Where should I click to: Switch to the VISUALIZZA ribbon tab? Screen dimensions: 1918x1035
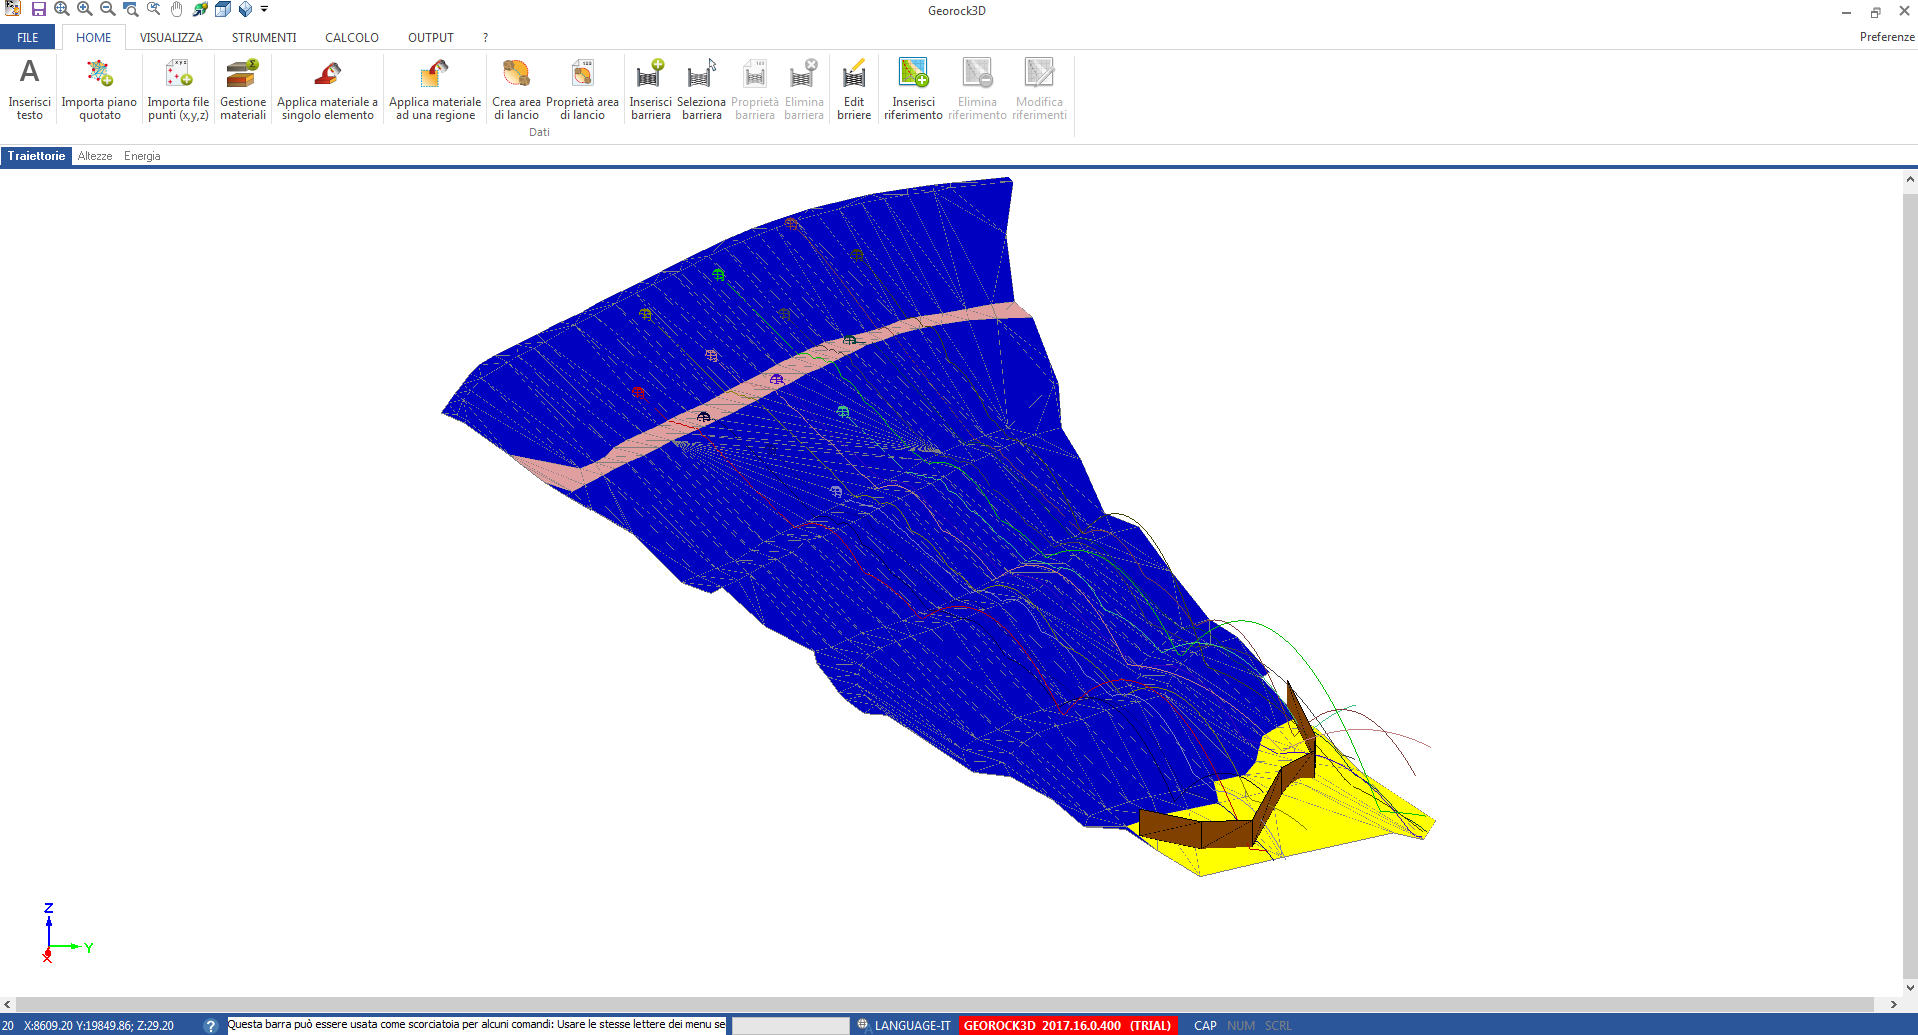(171, 38)
